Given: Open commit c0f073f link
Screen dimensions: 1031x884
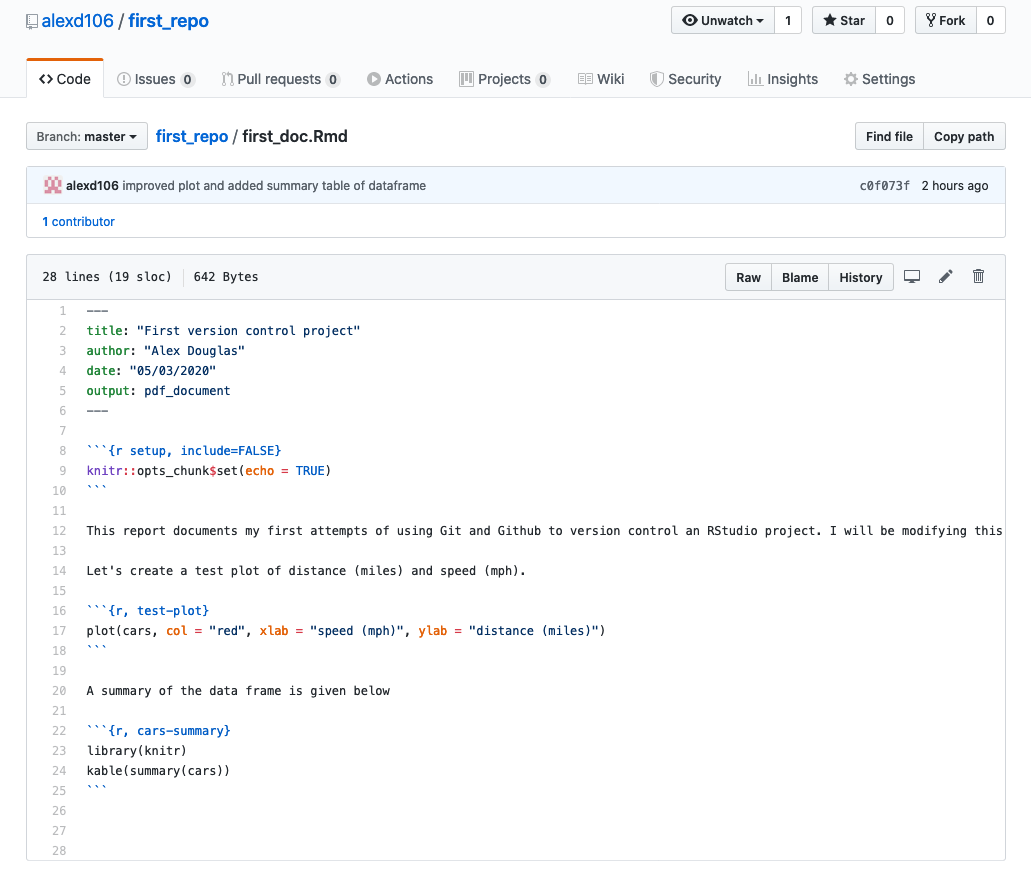Looking at the screenshot, I should 884,185.
